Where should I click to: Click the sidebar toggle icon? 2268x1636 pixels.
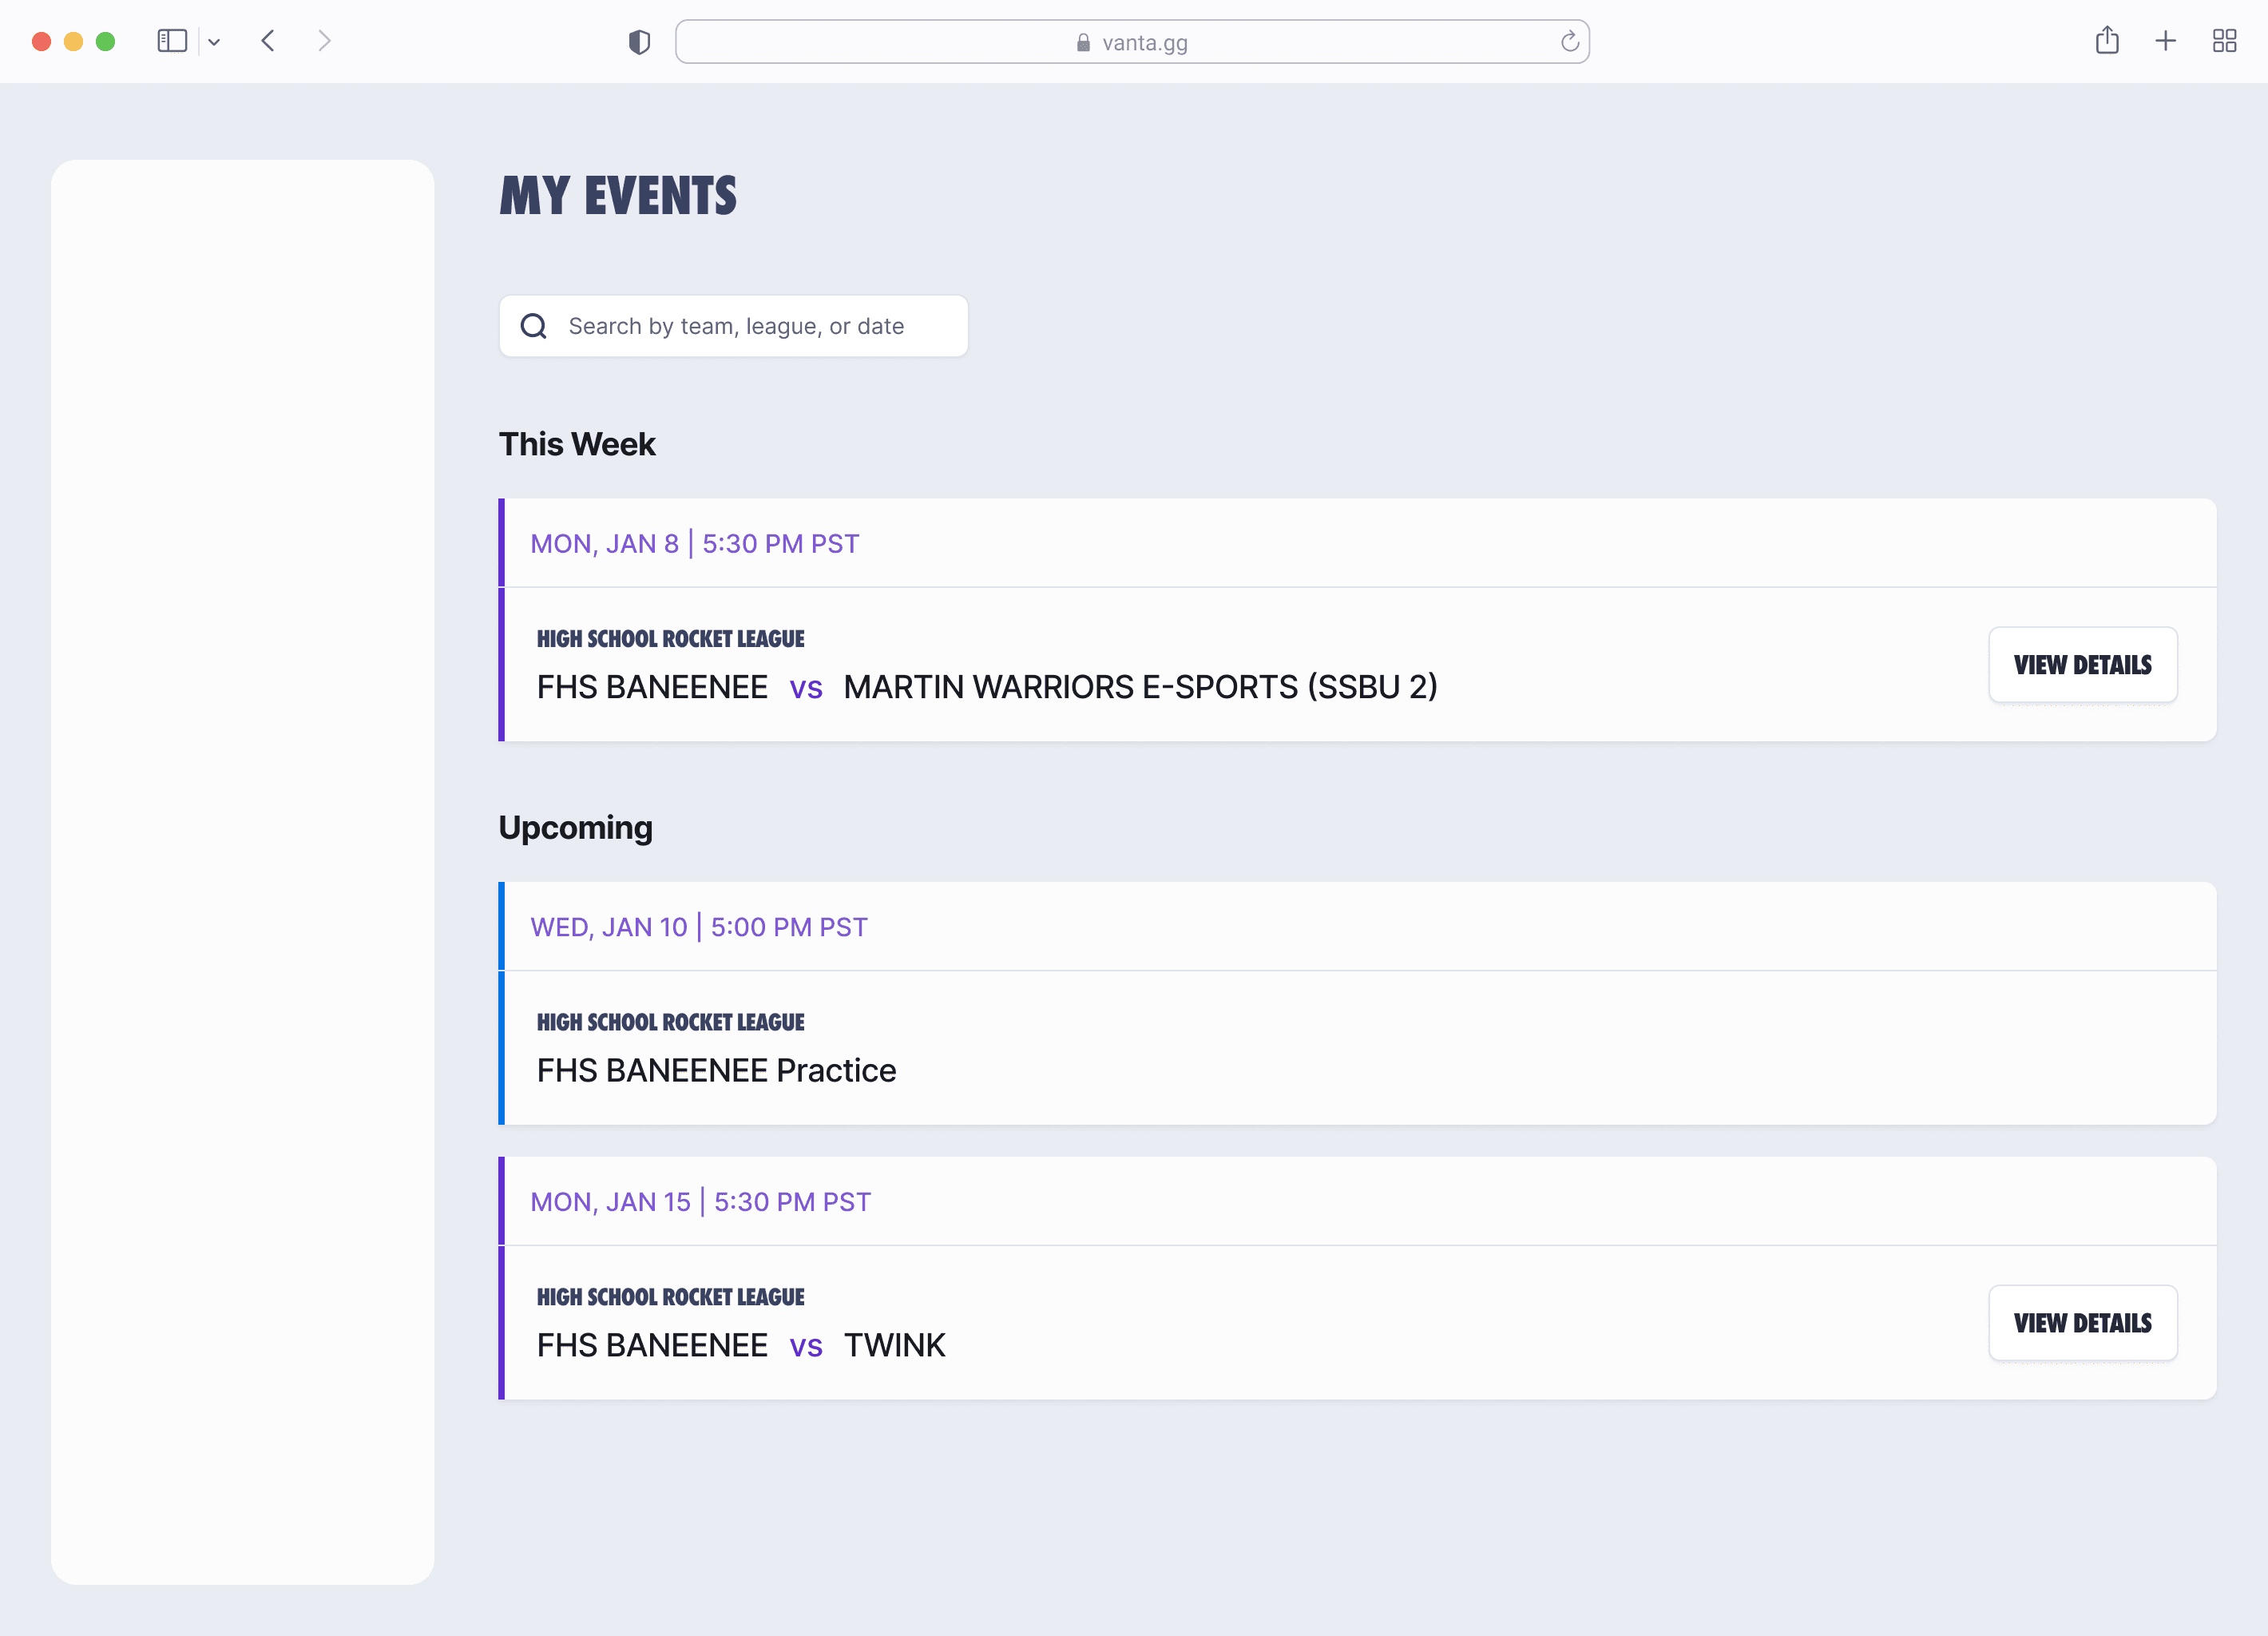pos(172,41)
